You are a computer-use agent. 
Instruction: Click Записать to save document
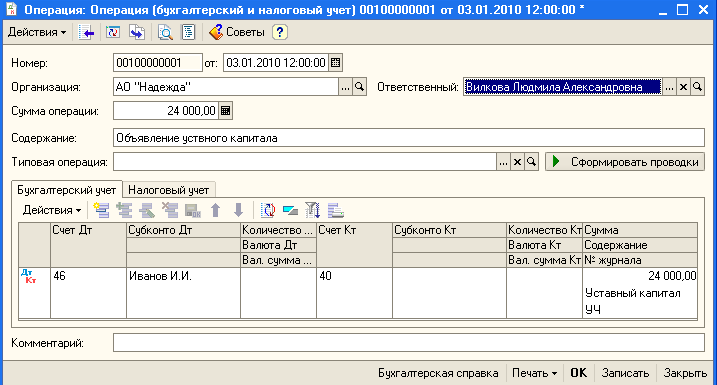pyautogui.click(x=625, y=373)
